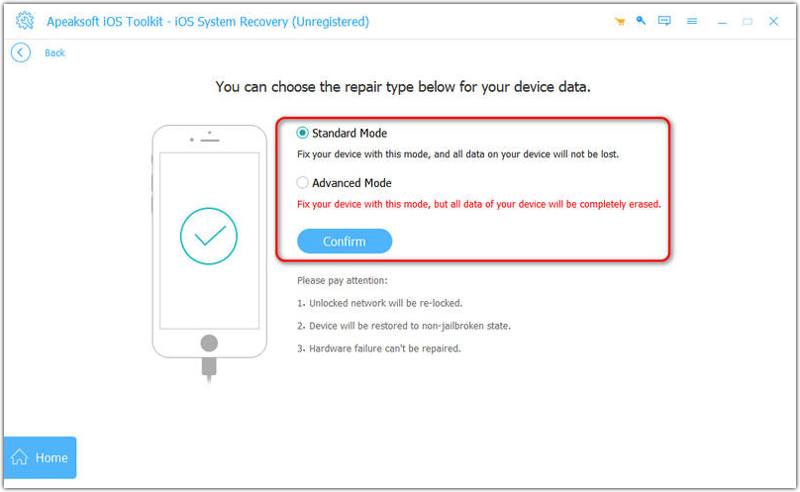The image size is (800, 492).
Task: Open the hamburger menu in title bar
Action: click(689, 21)
